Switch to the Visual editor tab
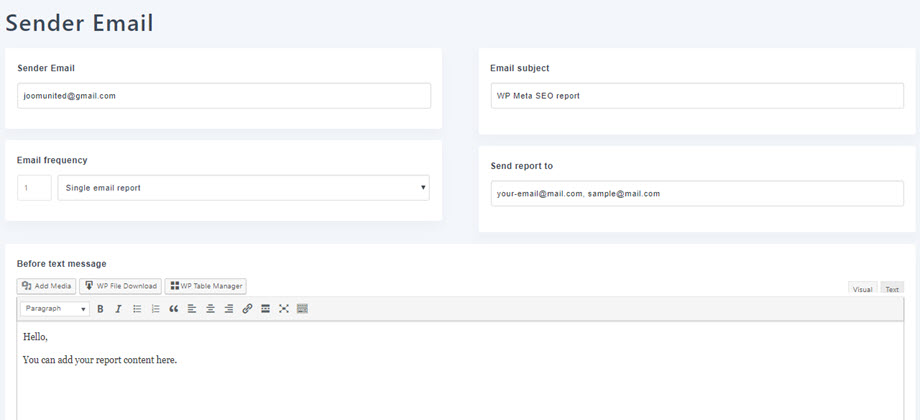Screen dimensions: 920x420 click(862, 289)
